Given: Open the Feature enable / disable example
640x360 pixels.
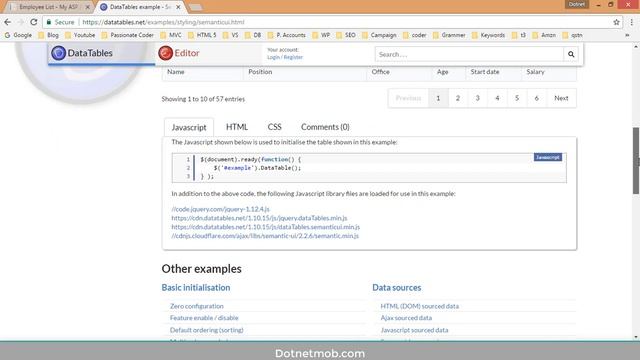Looking at the screenshot, I should 204,318.
